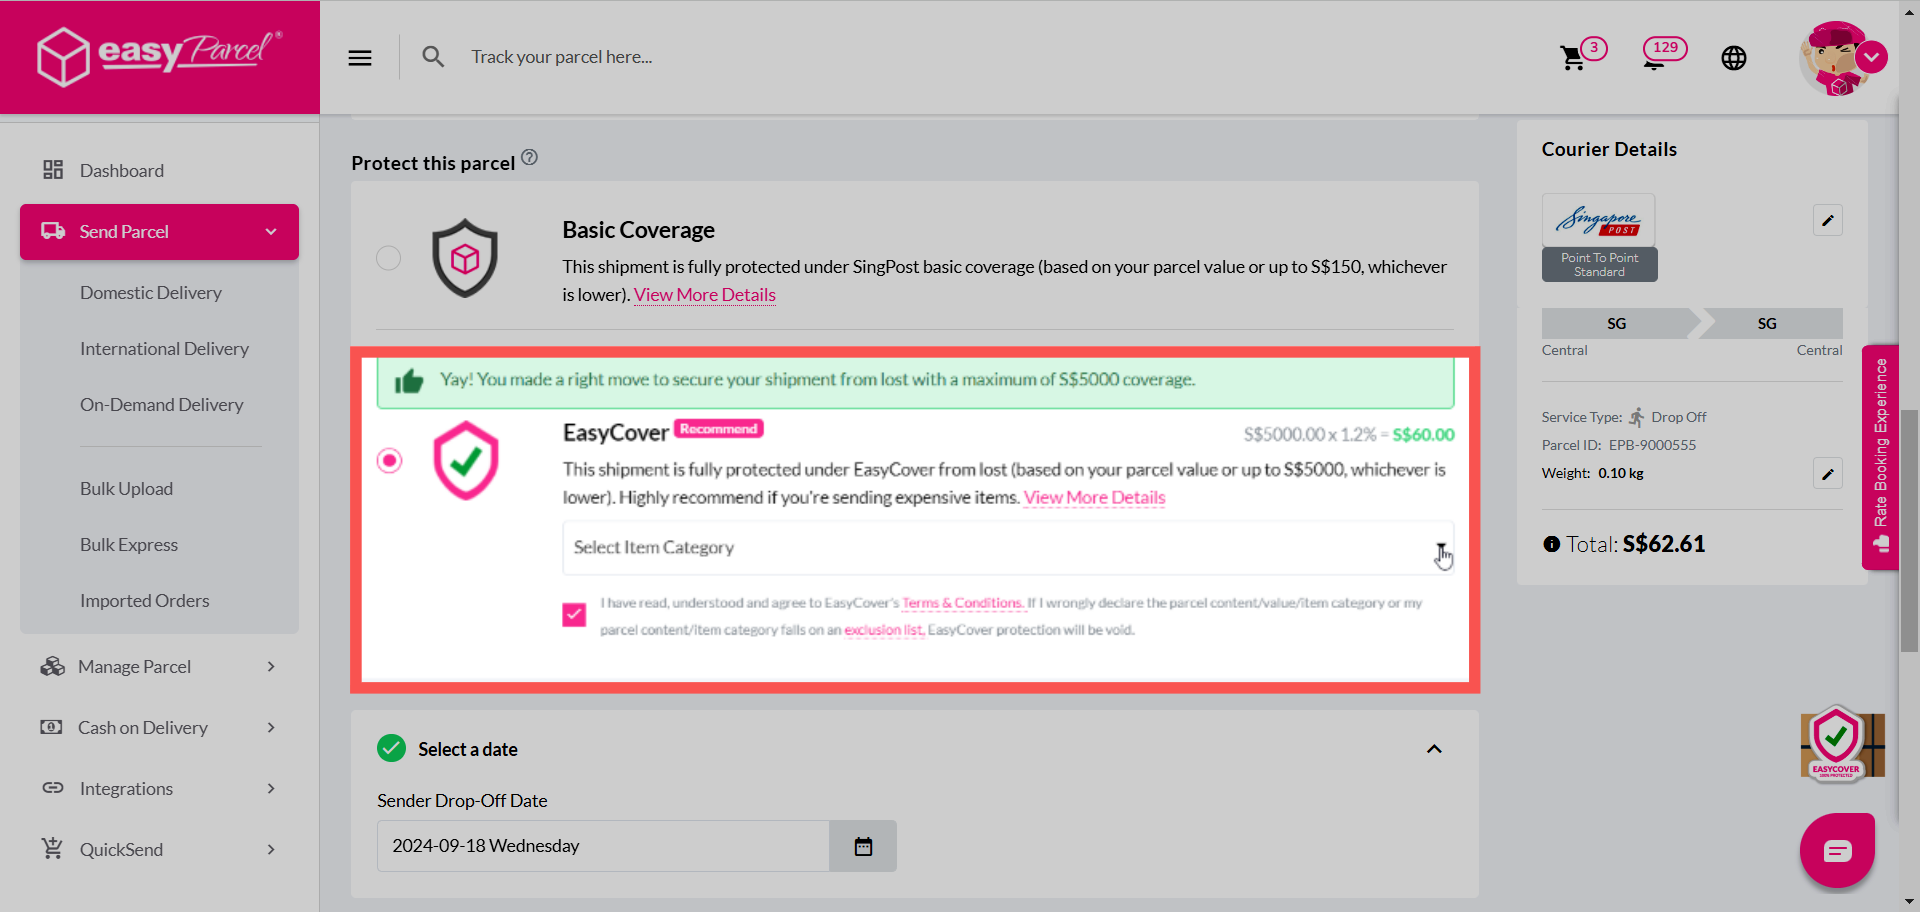
Task: Click the S$60.00 EasyCover price
Action: (1423, 435)
